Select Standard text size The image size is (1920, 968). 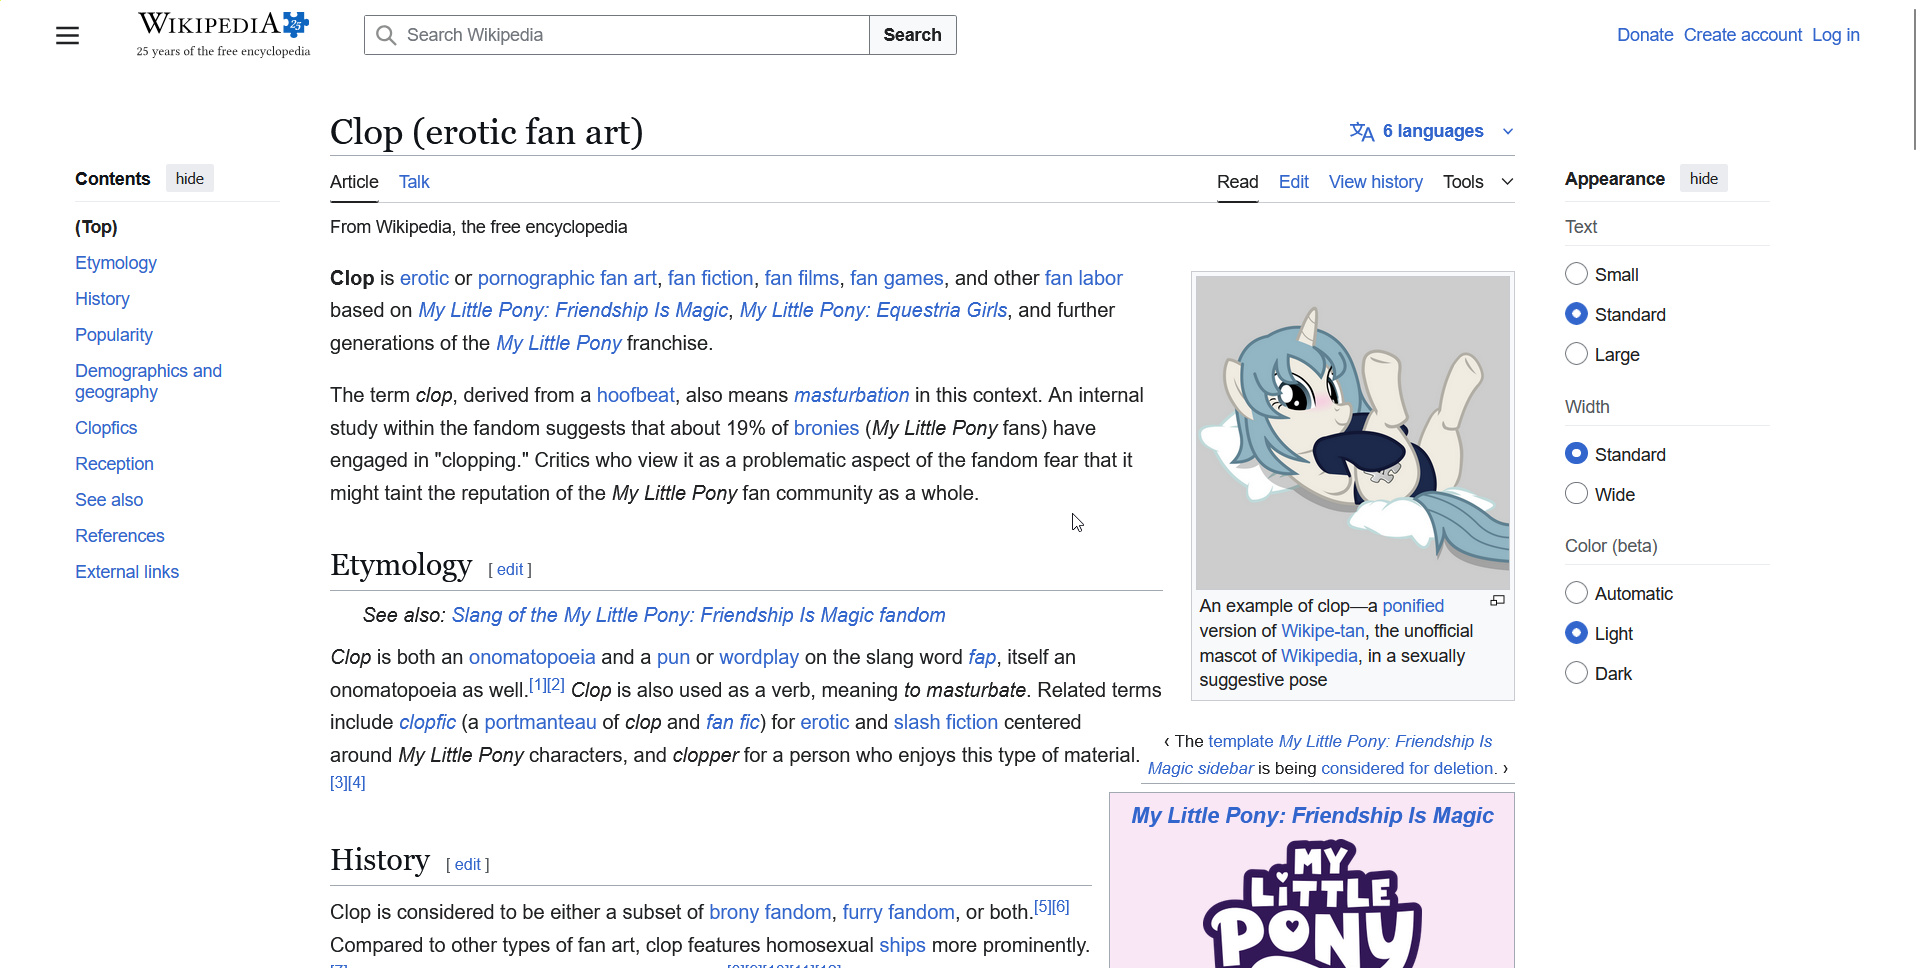1576,314
